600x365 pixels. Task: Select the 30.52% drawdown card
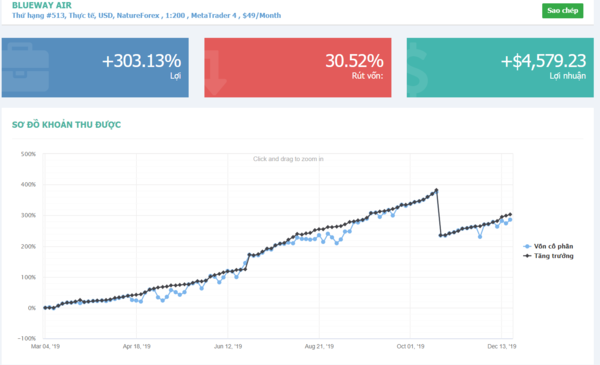[298, 67]
